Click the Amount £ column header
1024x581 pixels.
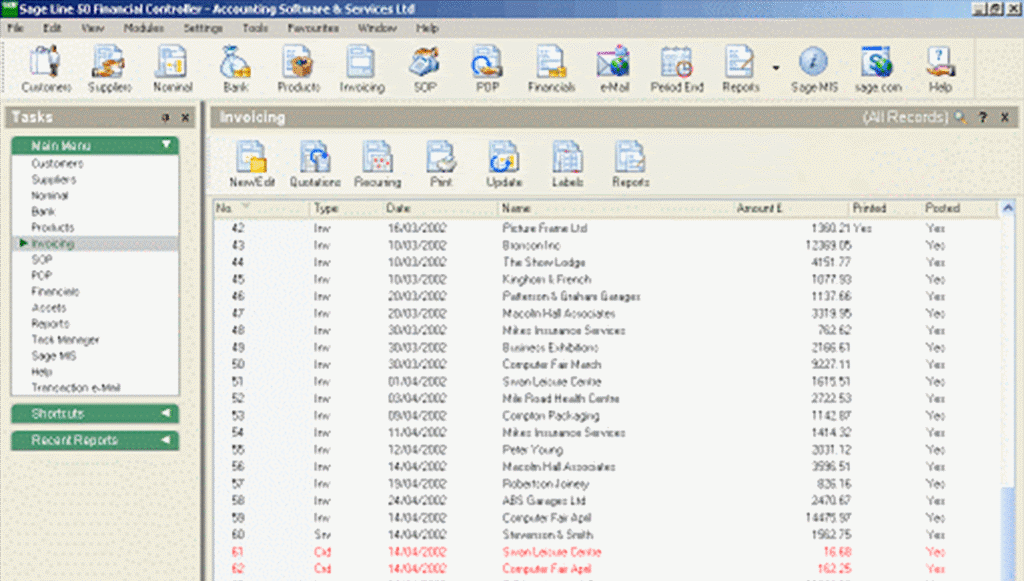(791, 208)
